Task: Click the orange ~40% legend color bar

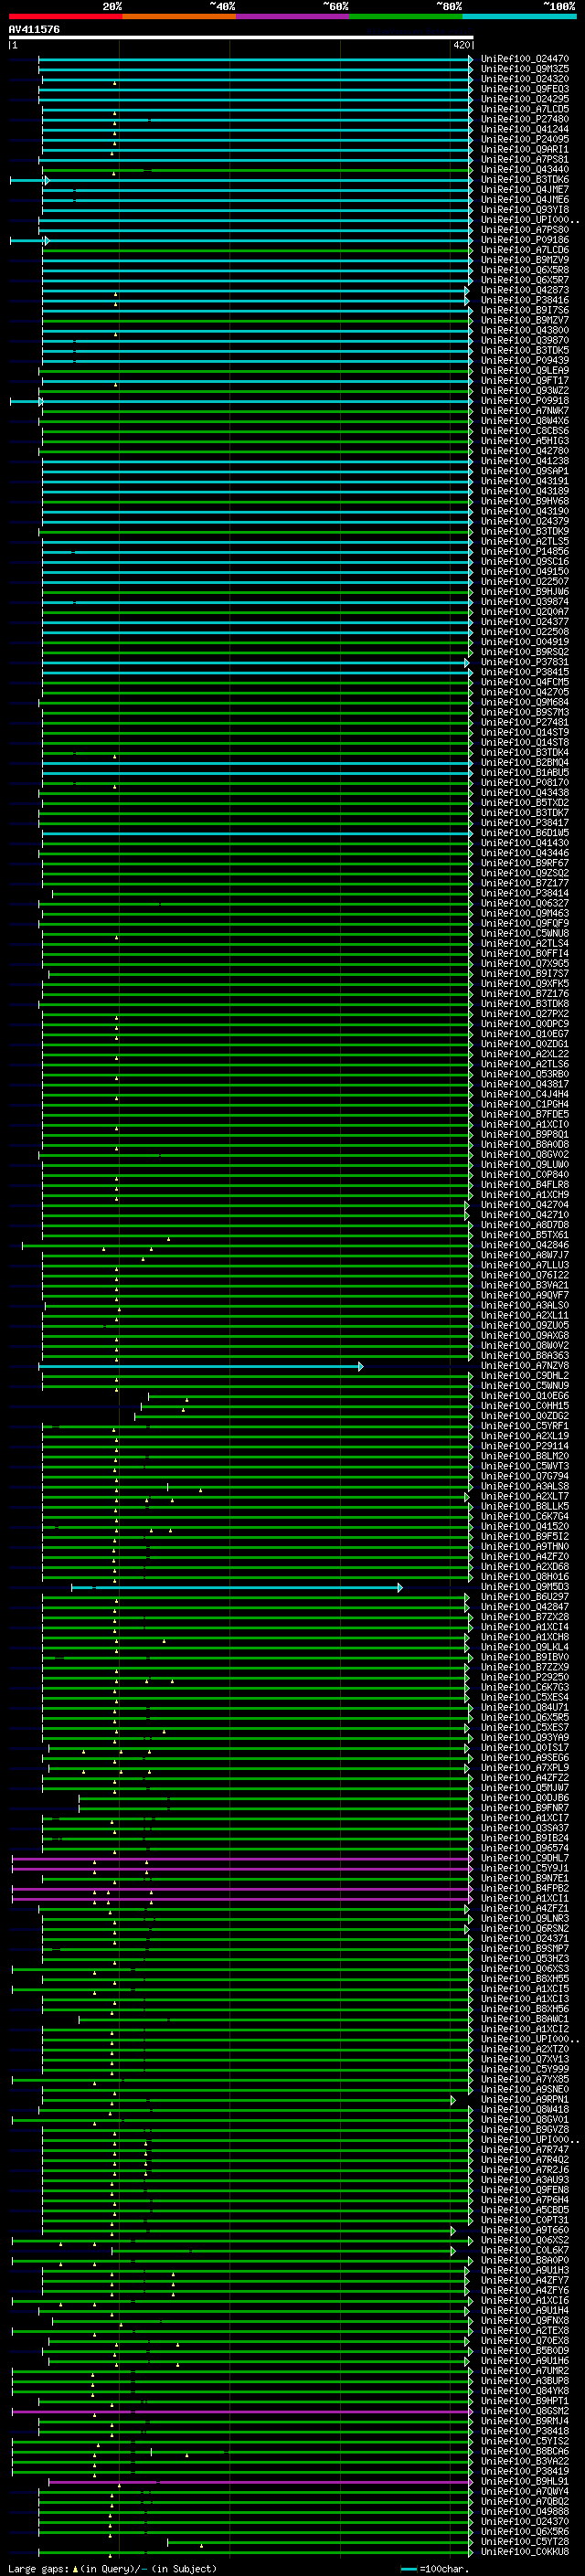Action: click(179, 17)
